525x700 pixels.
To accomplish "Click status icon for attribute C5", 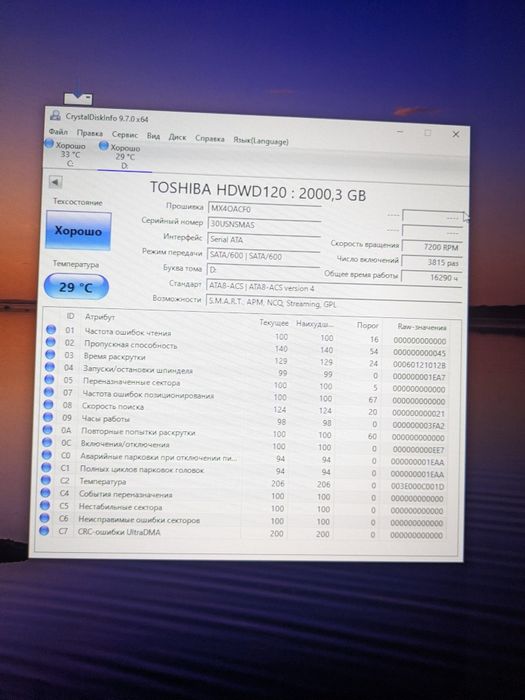I will click(45, 505).
